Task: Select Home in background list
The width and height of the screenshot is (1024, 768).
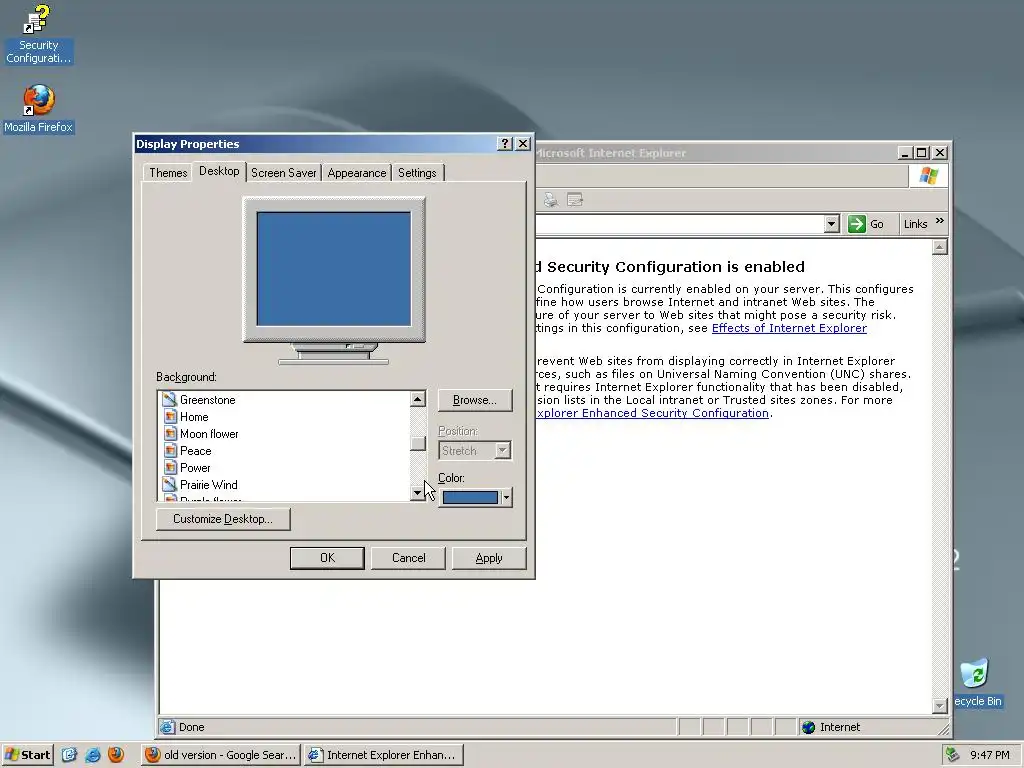Action: coord(194,416)
